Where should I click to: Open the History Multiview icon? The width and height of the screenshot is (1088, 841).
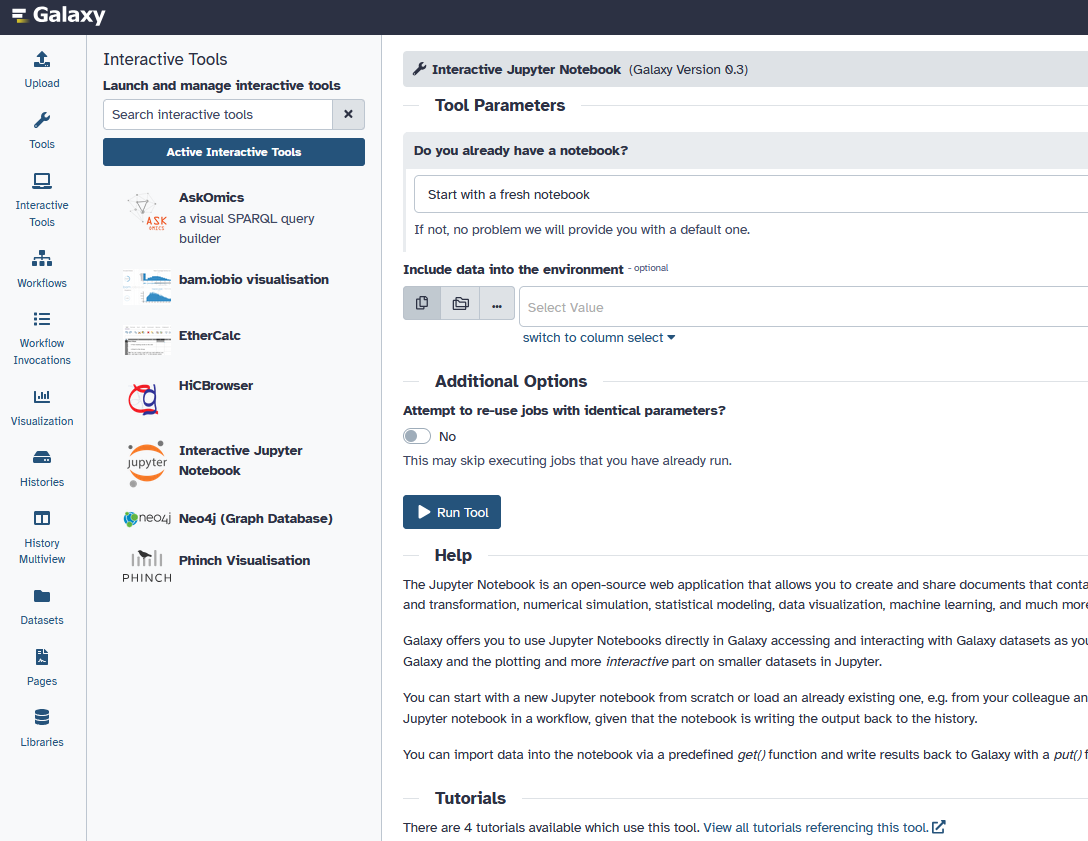point(42,520)
